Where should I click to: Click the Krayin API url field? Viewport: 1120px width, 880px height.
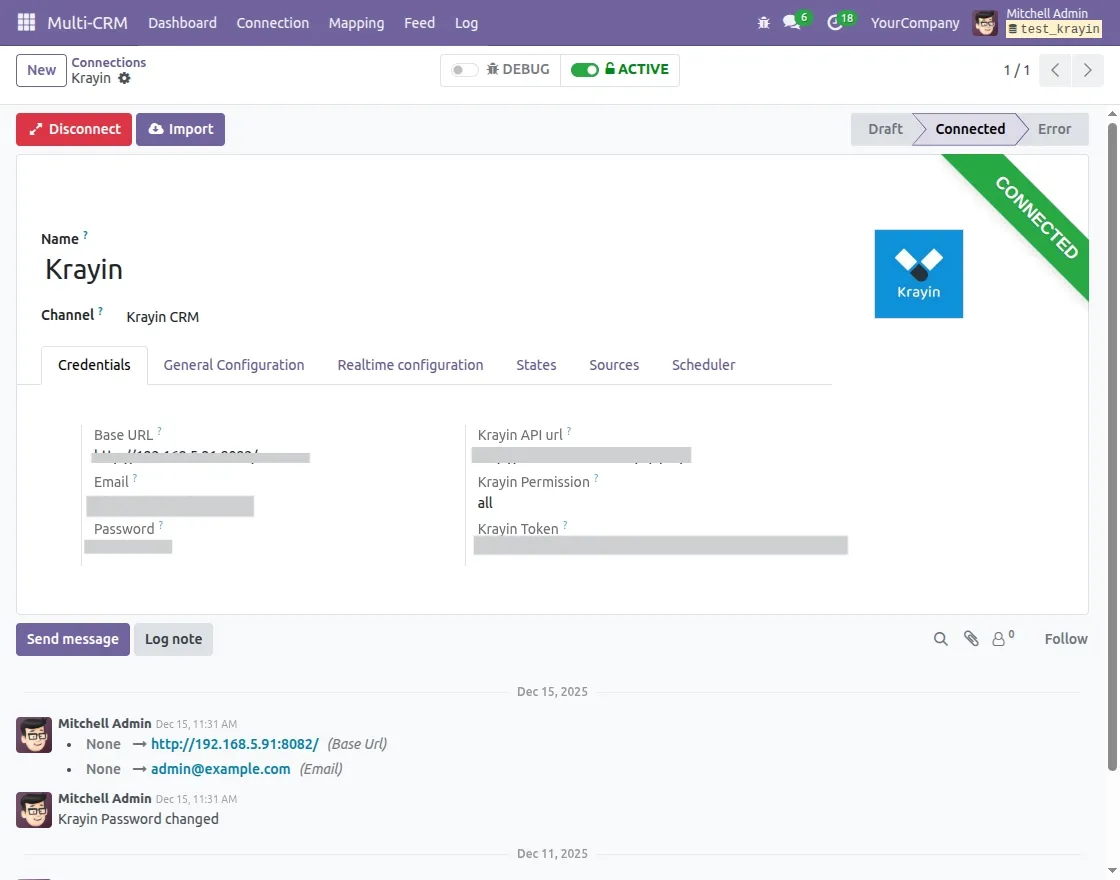[581, 455]
